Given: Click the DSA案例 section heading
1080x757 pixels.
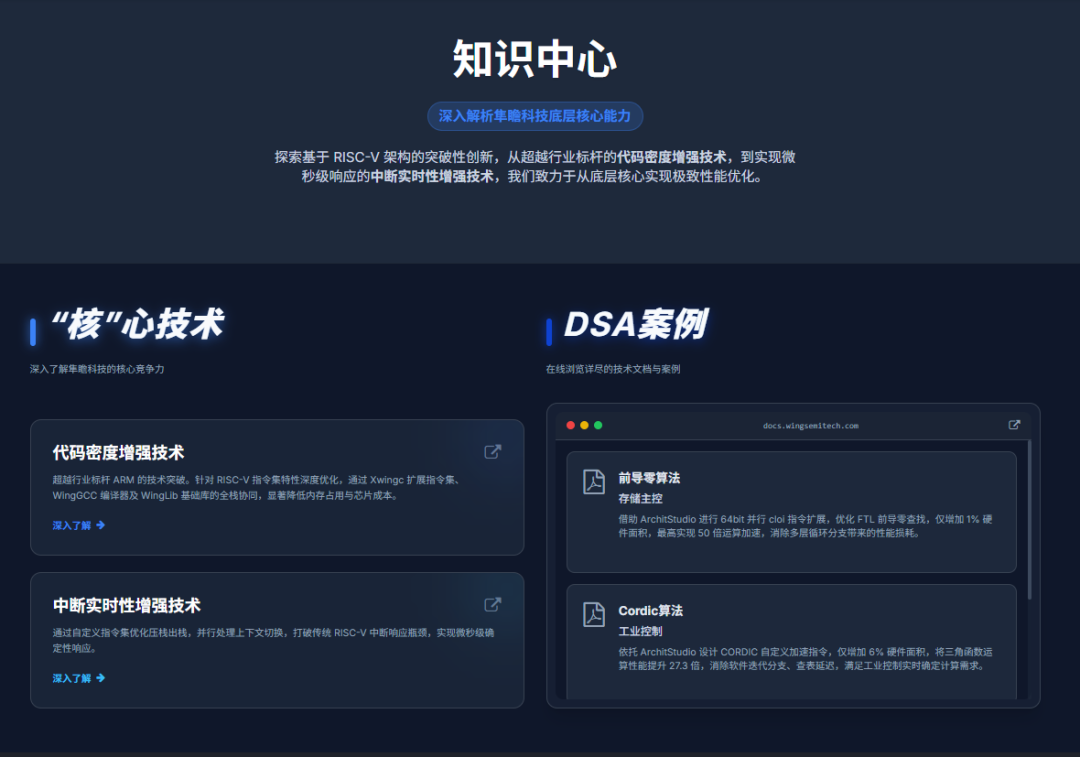Looking at the screenshot, I should 636,324.
